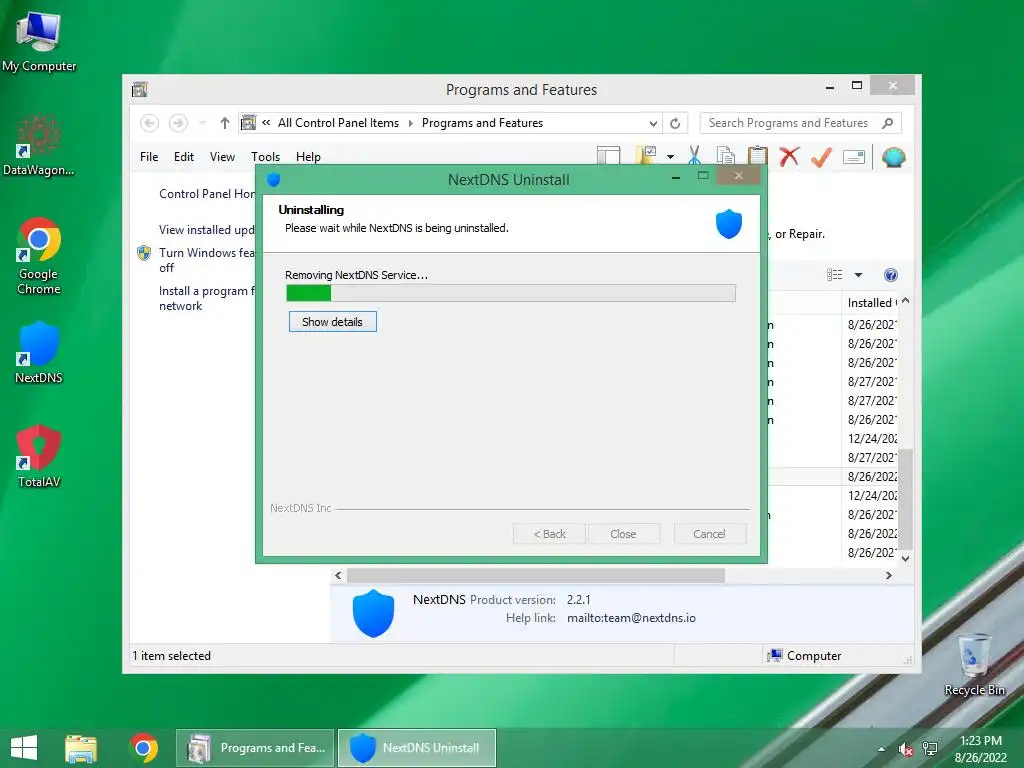The width and height of the screenshot is (1024, 768).
Task: Open Classic Shell settings shell icon
Action: pyautogui.click(x=893, y=157)
